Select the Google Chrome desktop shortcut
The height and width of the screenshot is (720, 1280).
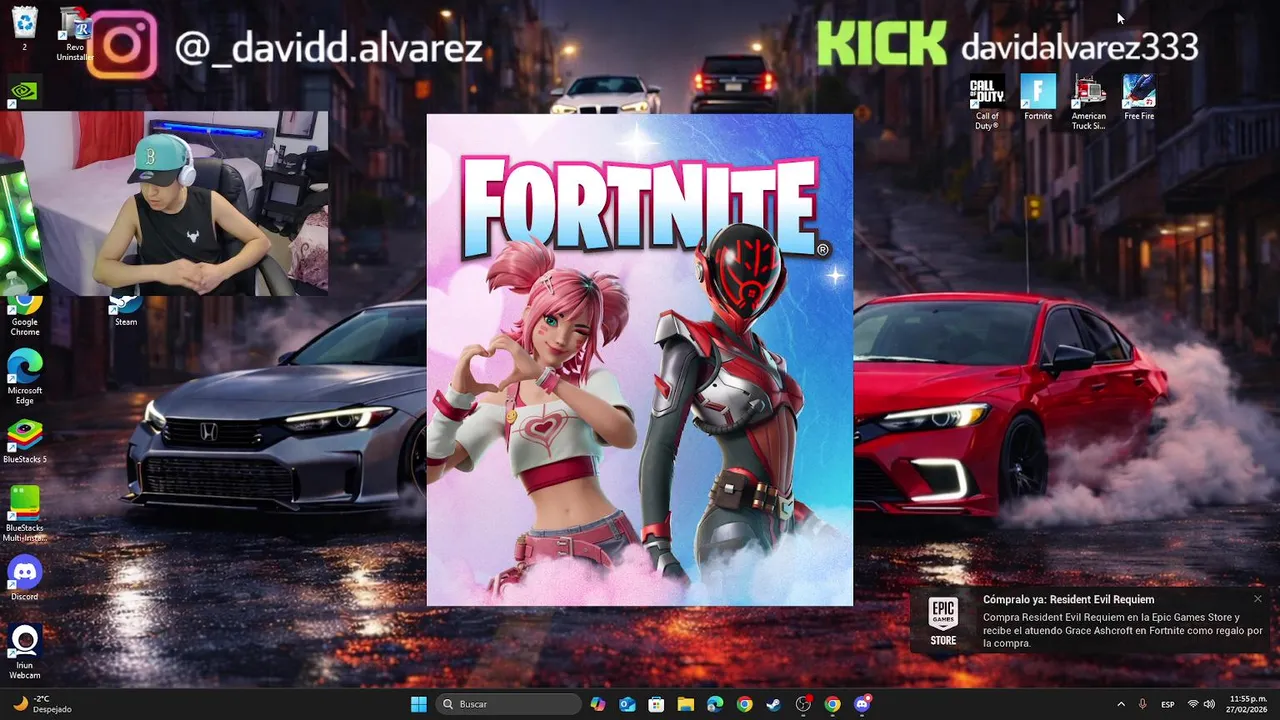point(25,316)
